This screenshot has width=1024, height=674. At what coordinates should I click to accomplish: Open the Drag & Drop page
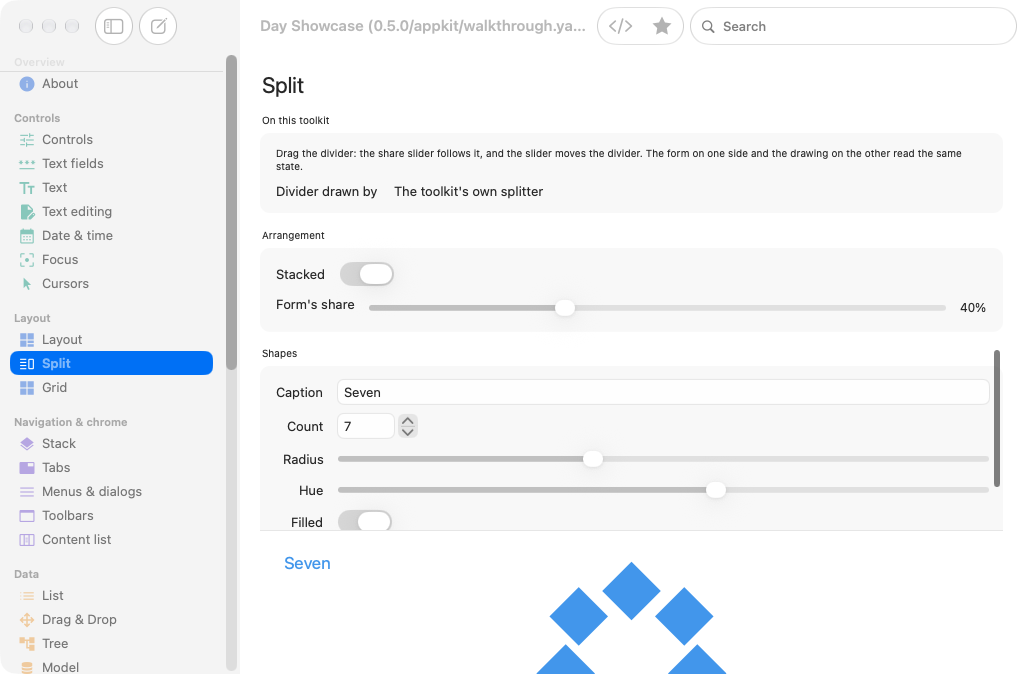79,620
